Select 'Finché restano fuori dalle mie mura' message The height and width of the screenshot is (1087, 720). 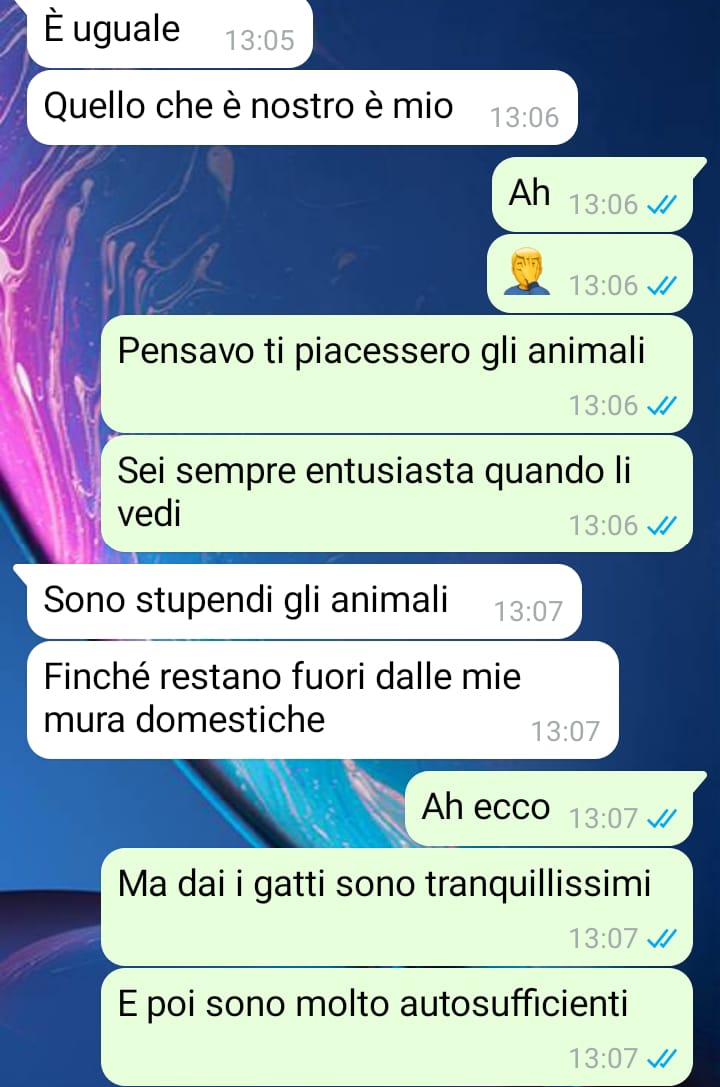322,700
